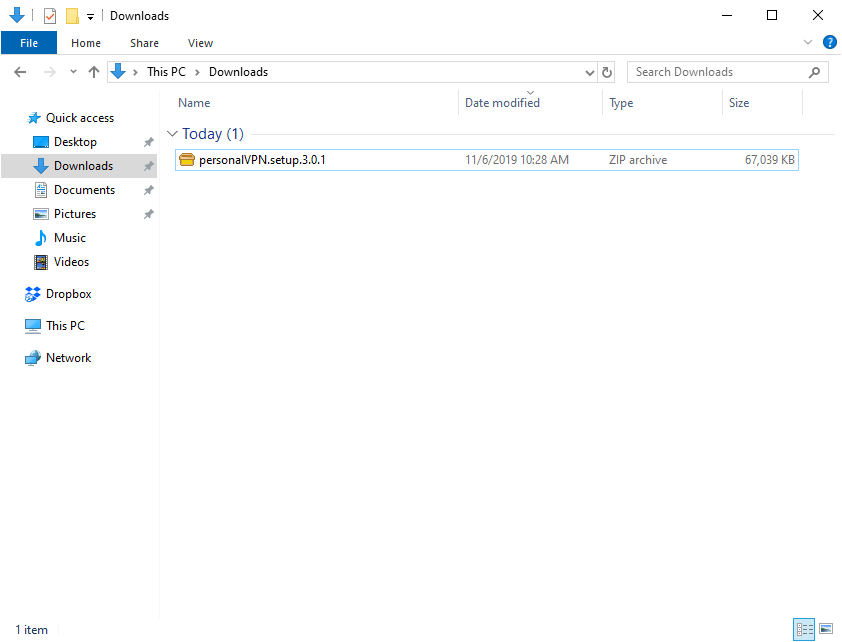Viewport: 842px width, 642px height.
Task: Switch to the View ribbon tab
Action: [200, 43]
